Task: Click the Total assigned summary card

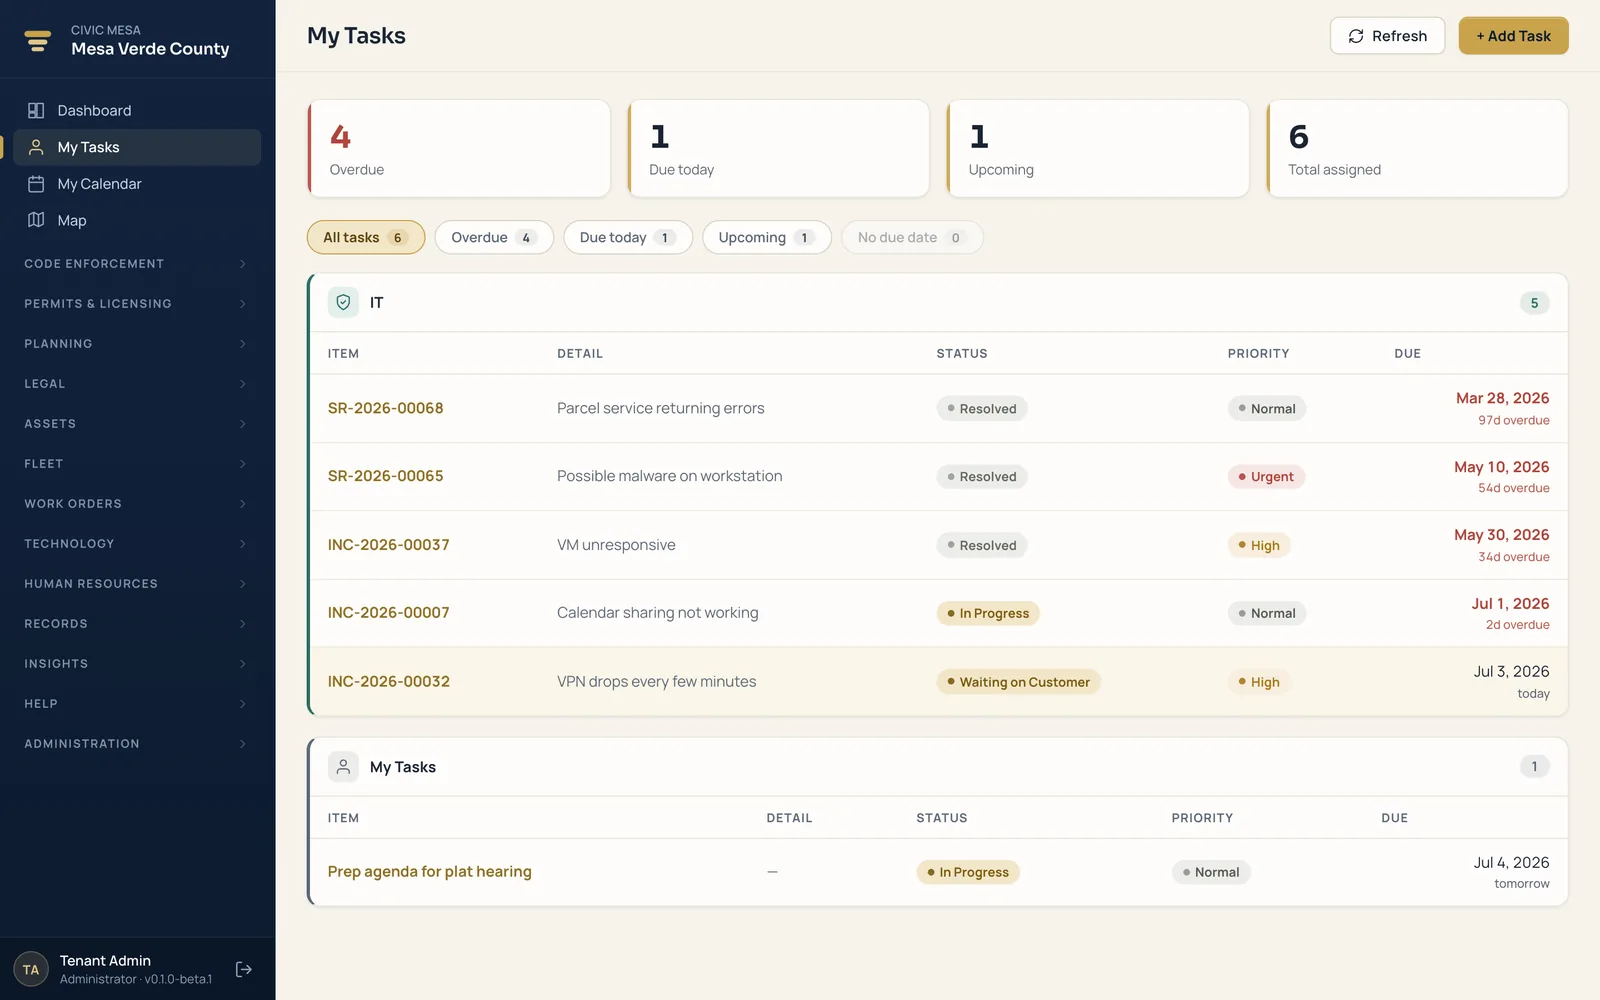Action: pos(1417,148)
